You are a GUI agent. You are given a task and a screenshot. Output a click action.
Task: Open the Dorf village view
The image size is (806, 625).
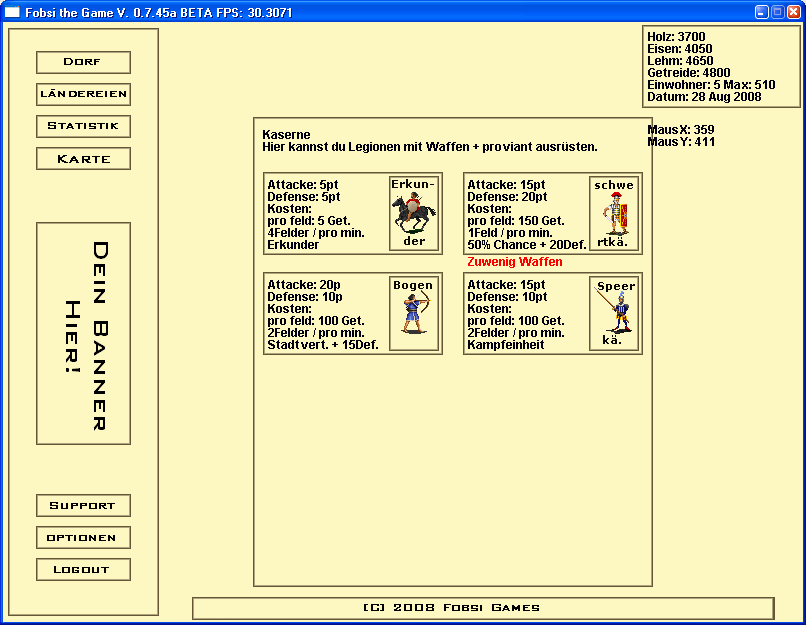click(x=83, y=62)
